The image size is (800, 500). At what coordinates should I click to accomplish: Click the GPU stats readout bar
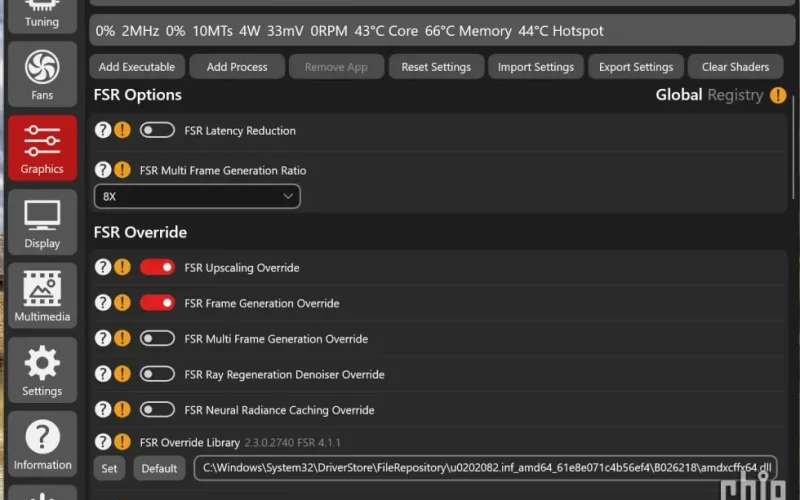click(442, 31)
